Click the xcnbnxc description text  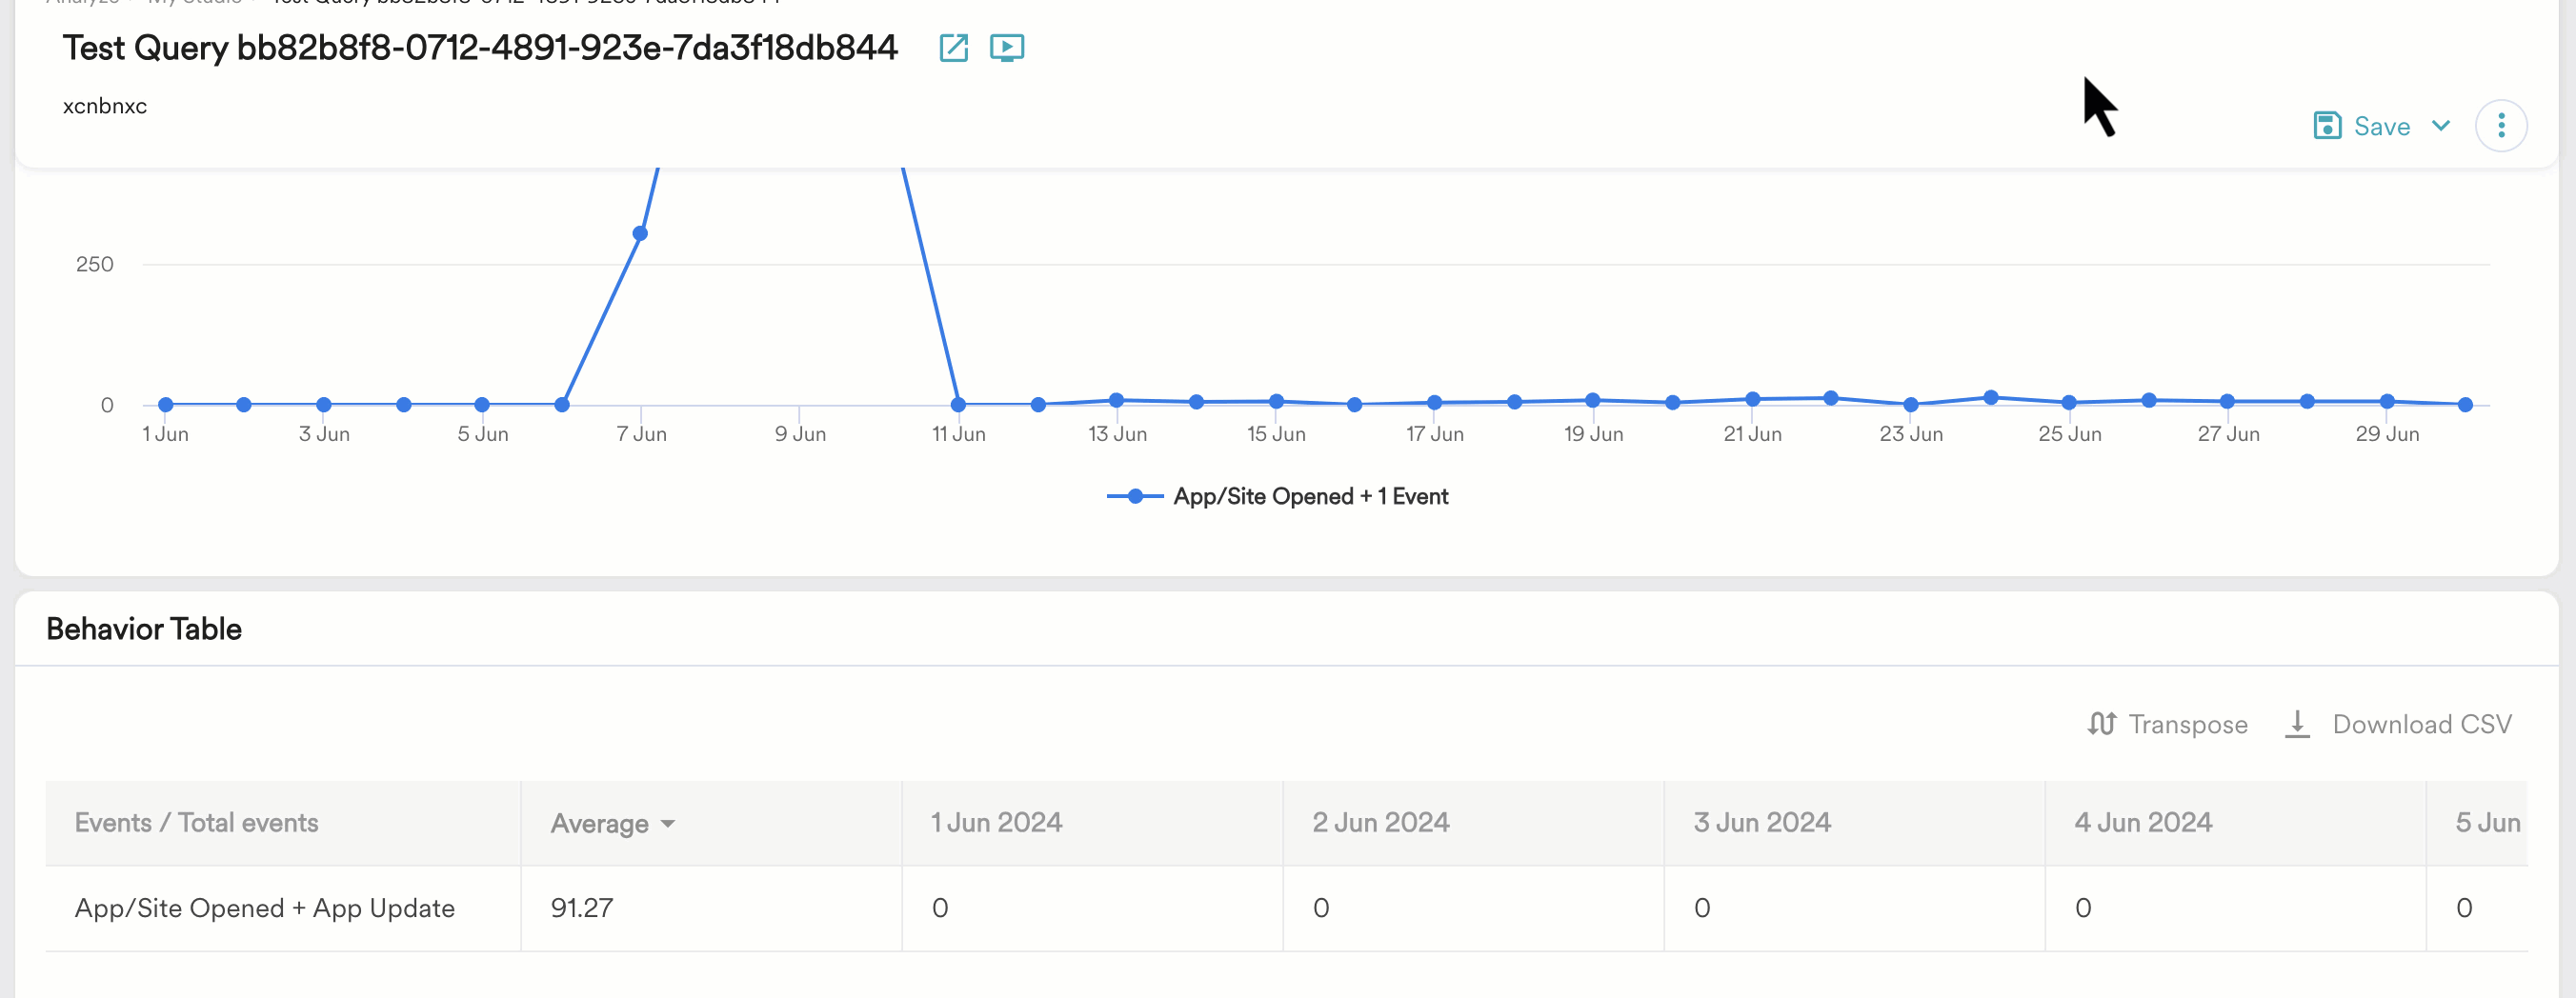click(x=105, y=107)
